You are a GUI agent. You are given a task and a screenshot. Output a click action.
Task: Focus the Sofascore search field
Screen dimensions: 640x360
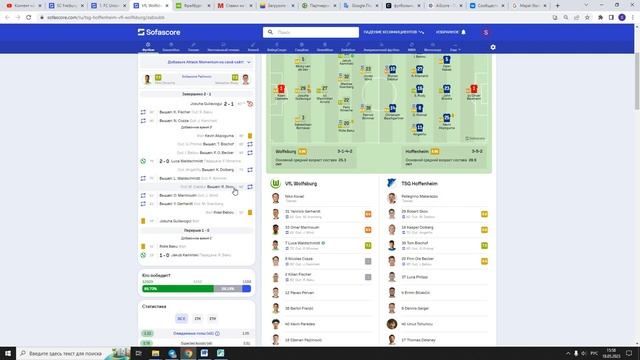[311, 32]
